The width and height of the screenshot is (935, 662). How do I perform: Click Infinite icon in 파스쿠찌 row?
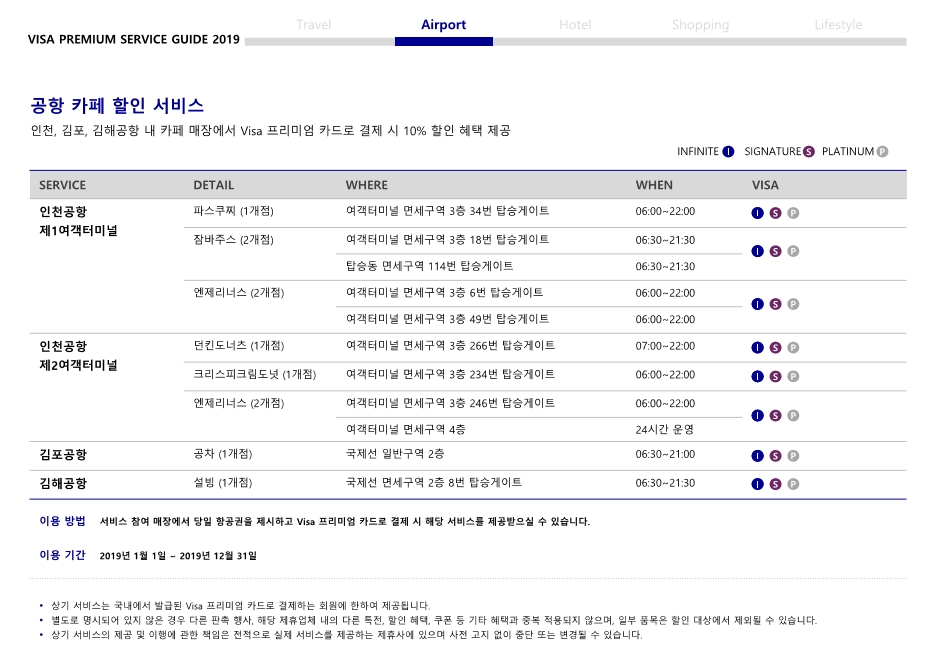tap(757, 213)
